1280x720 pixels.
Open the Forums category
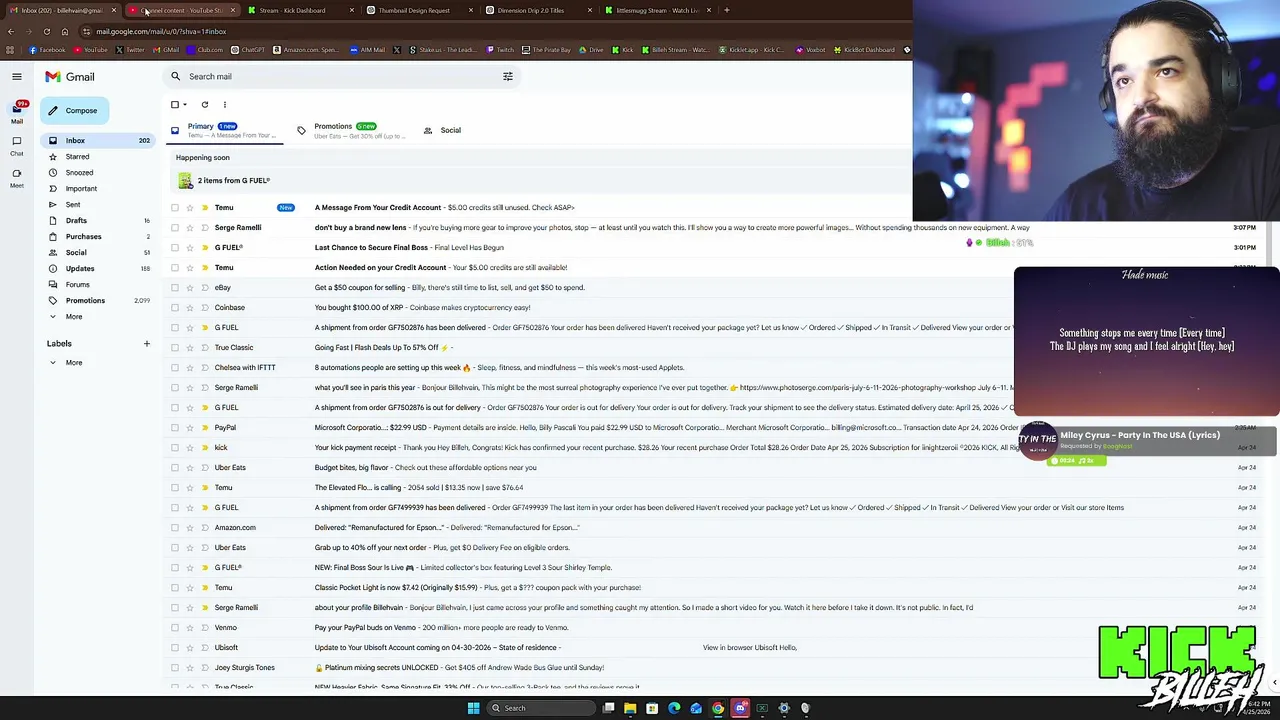pos(96,285)
